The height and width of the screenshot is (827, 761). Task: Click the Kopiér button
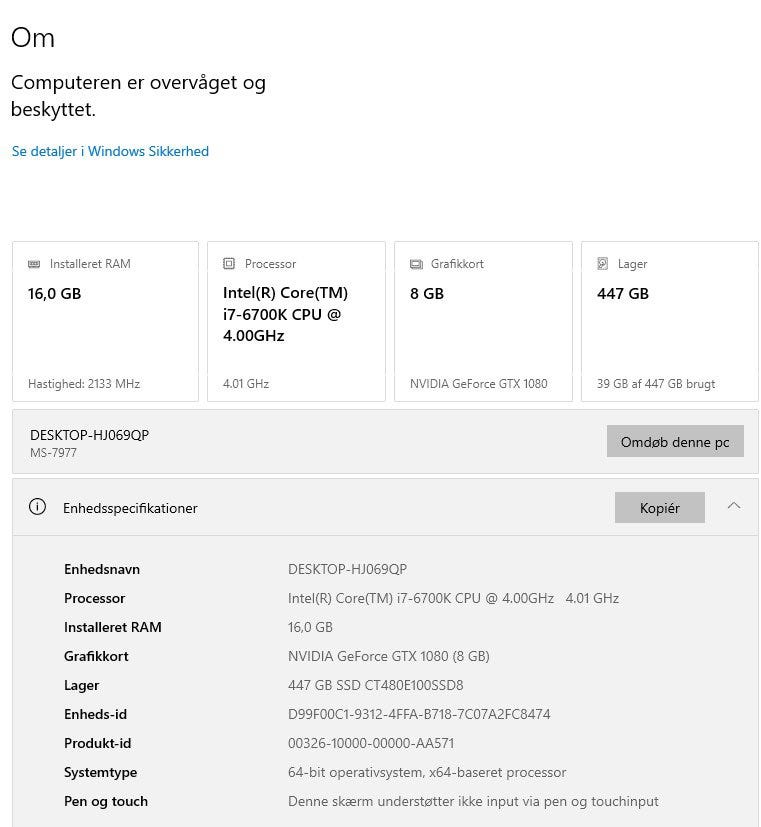(x=659, y=507)
